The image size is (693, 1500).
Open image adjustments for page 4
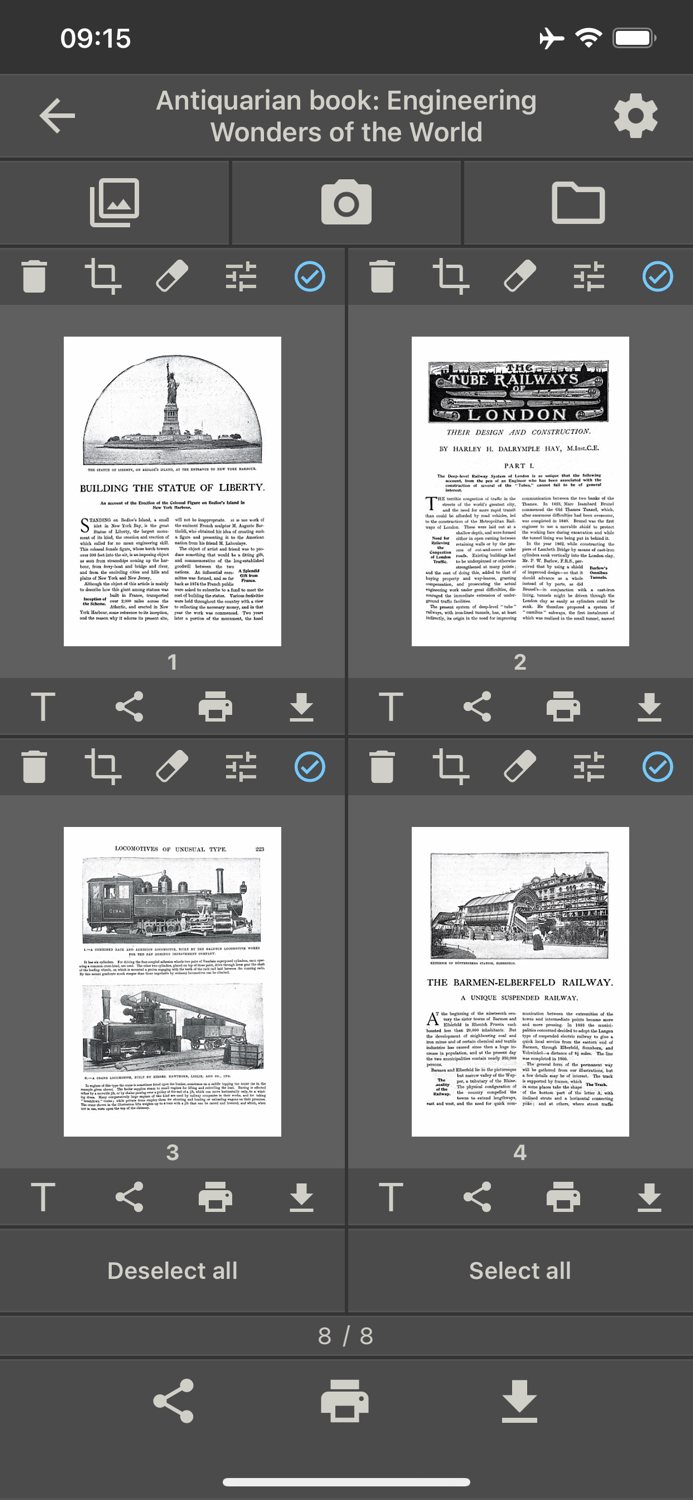(589, 767)
